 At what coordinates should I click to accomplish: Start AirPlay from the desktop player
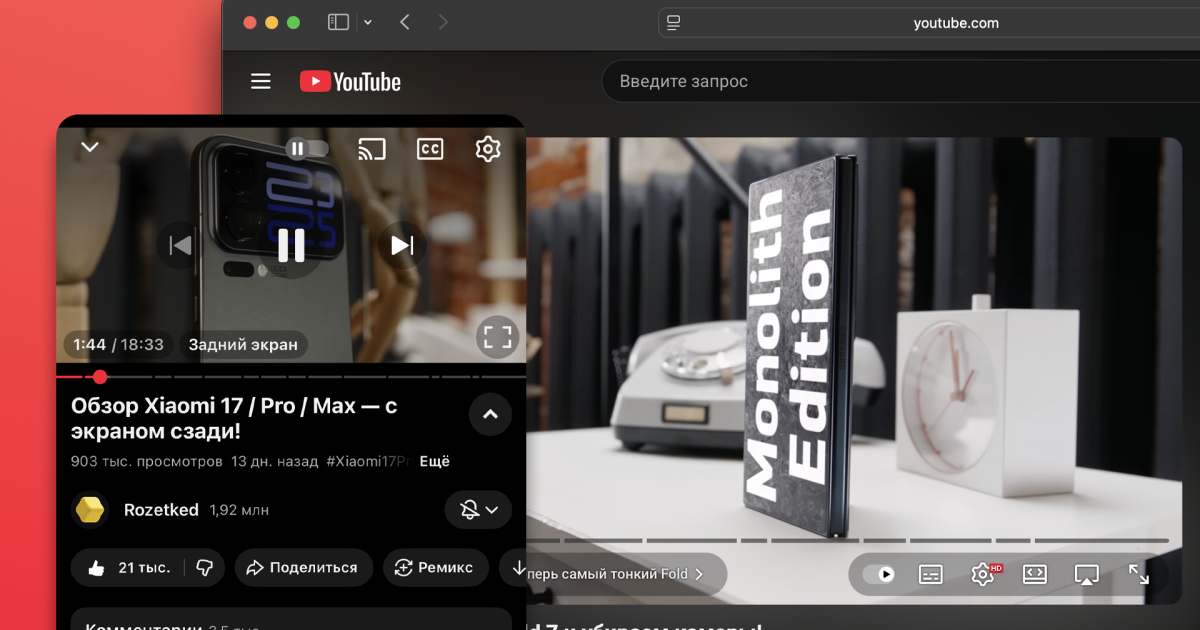(1086, 574)
